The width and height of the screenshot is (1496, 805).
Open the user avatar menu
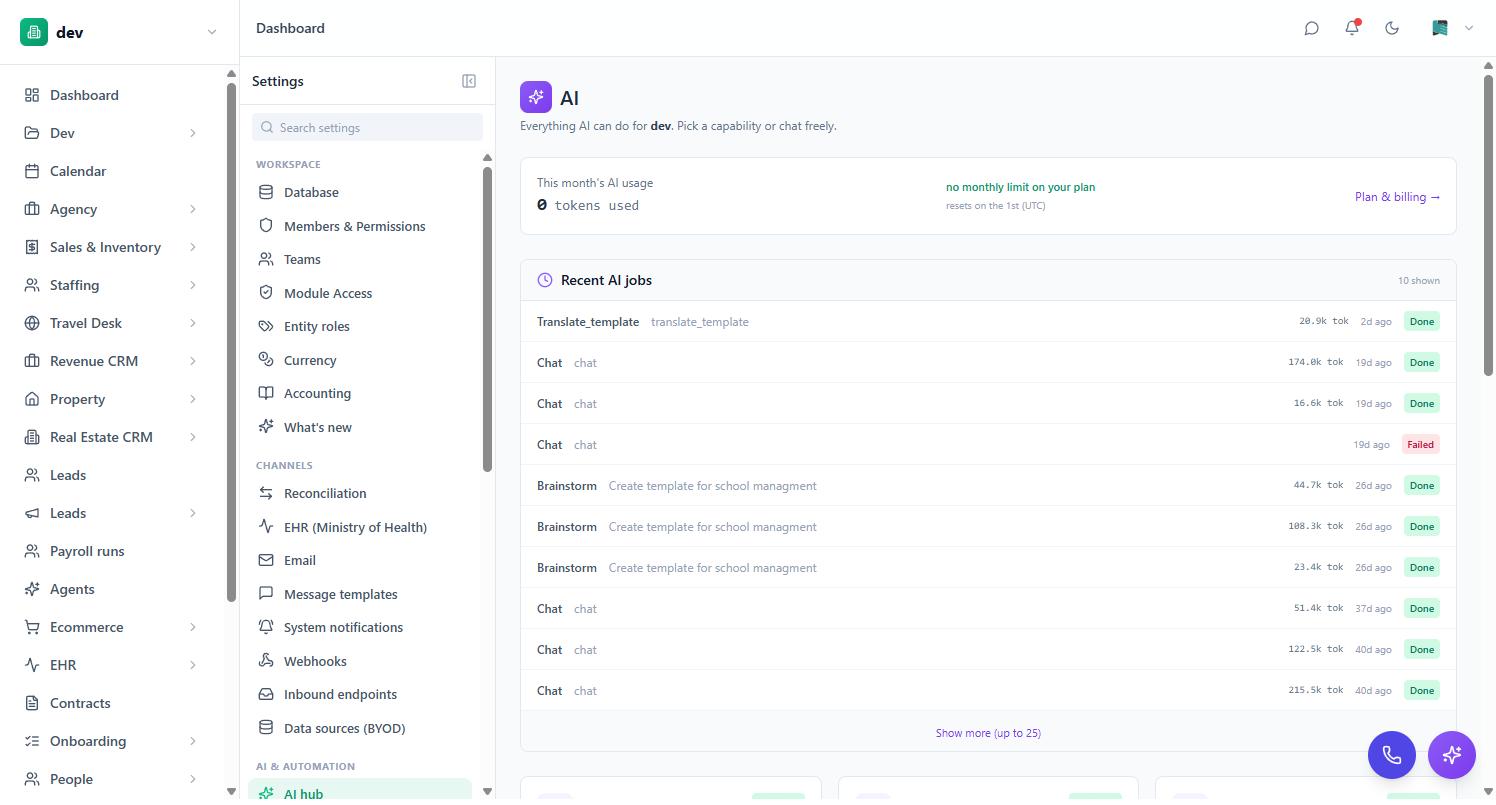pos(1453,28)
